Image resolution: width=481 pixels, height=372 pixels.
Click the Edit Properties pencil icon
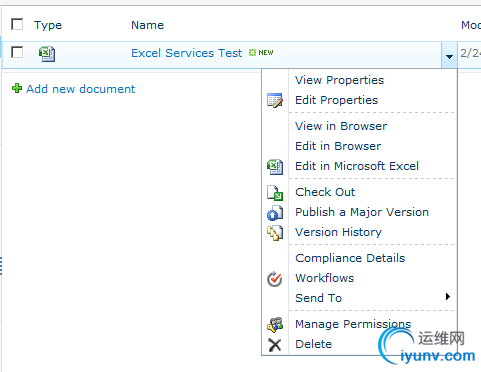275,100
